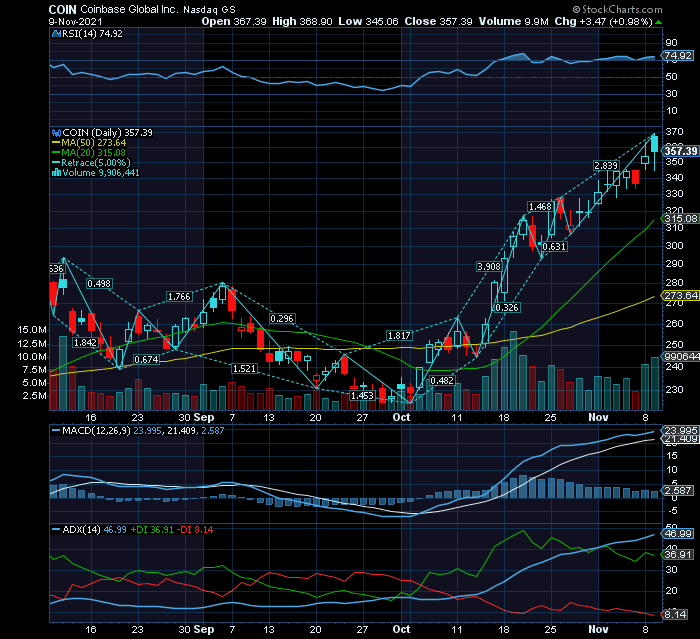Click the Chg +3.47 (+0.98%) value
Image resolution: width=700 pixels, height=639 pixels.
point(604,21)
